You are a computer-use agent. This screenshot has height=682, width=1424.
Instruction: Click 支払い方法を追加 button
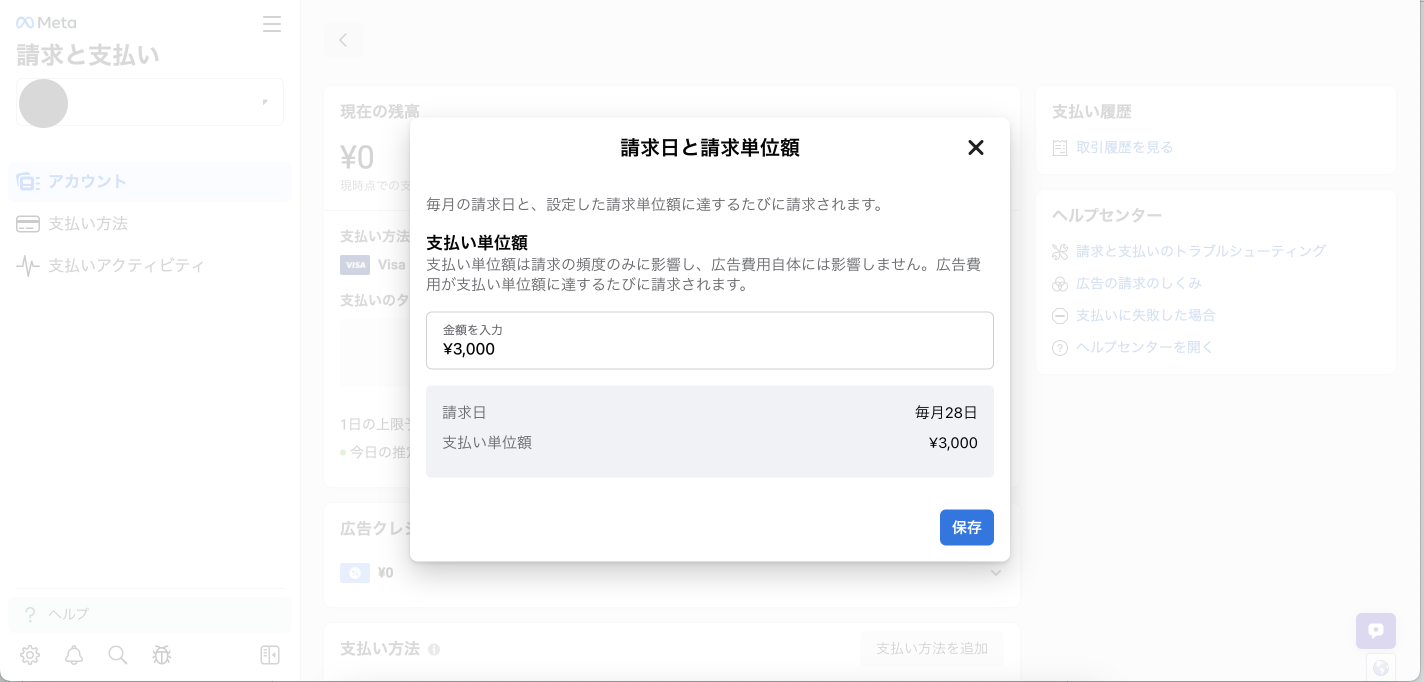coord(932,649)
